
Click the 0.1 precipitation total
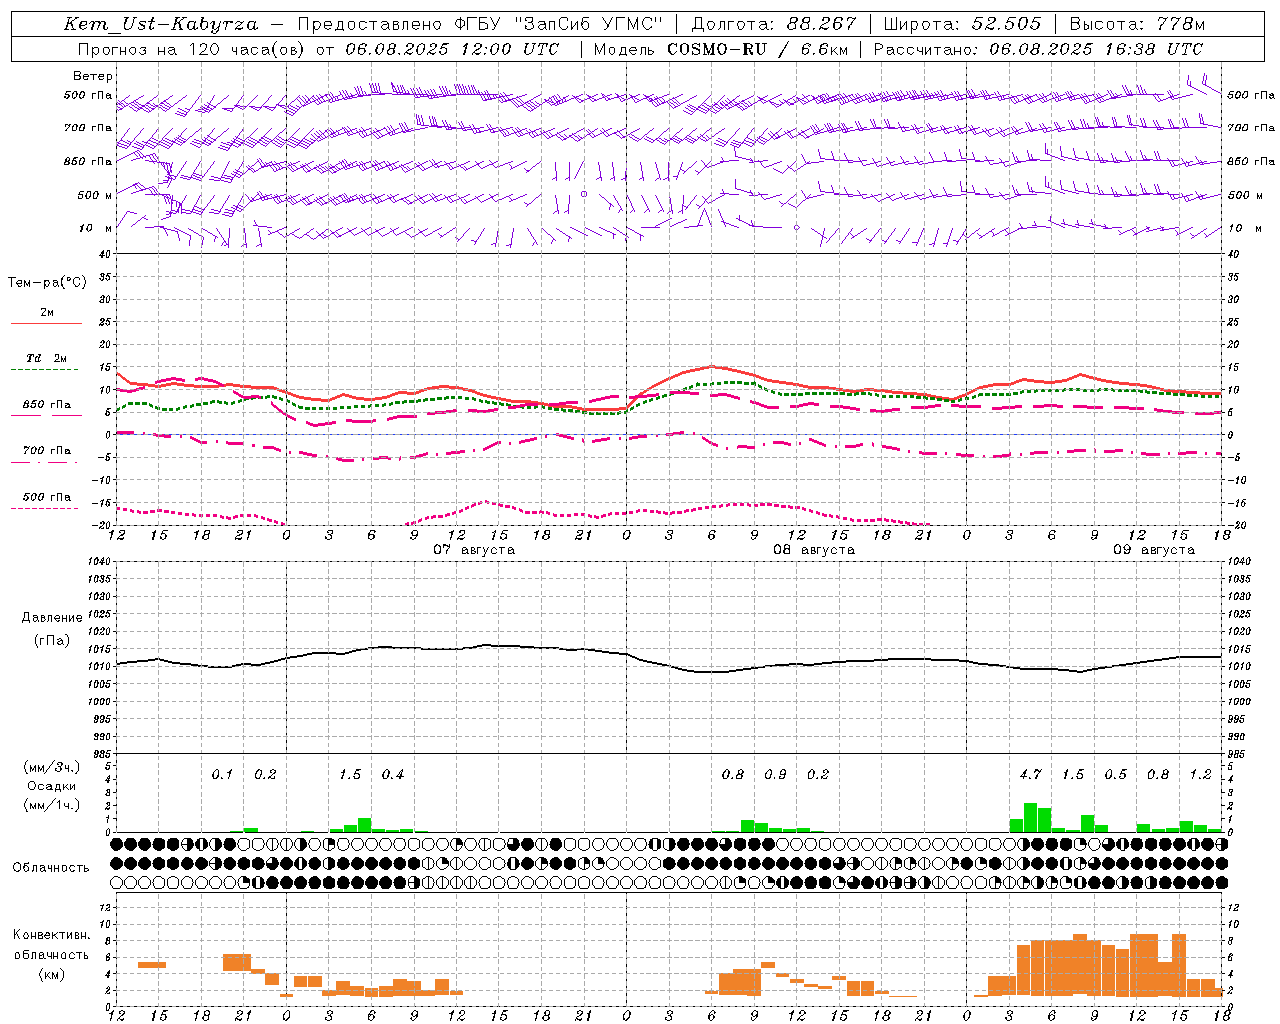pyautogui.click(x=222, y=774)
